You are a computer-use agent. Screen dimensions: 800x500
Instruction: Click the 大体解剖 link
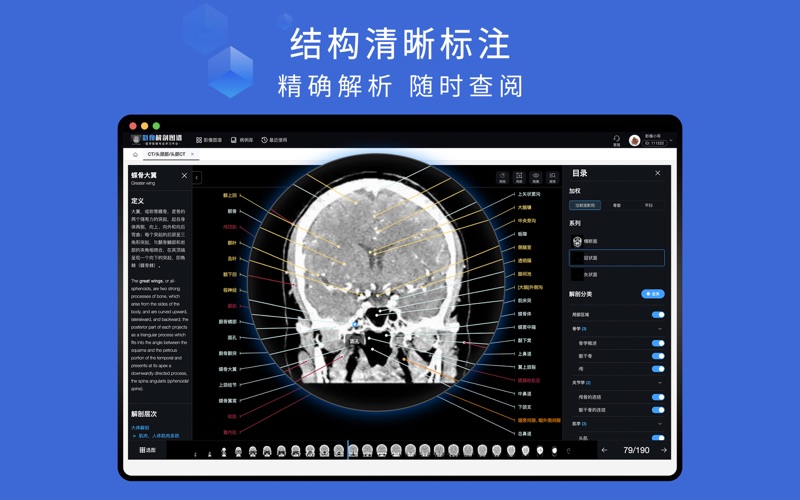tap(140, 428)
